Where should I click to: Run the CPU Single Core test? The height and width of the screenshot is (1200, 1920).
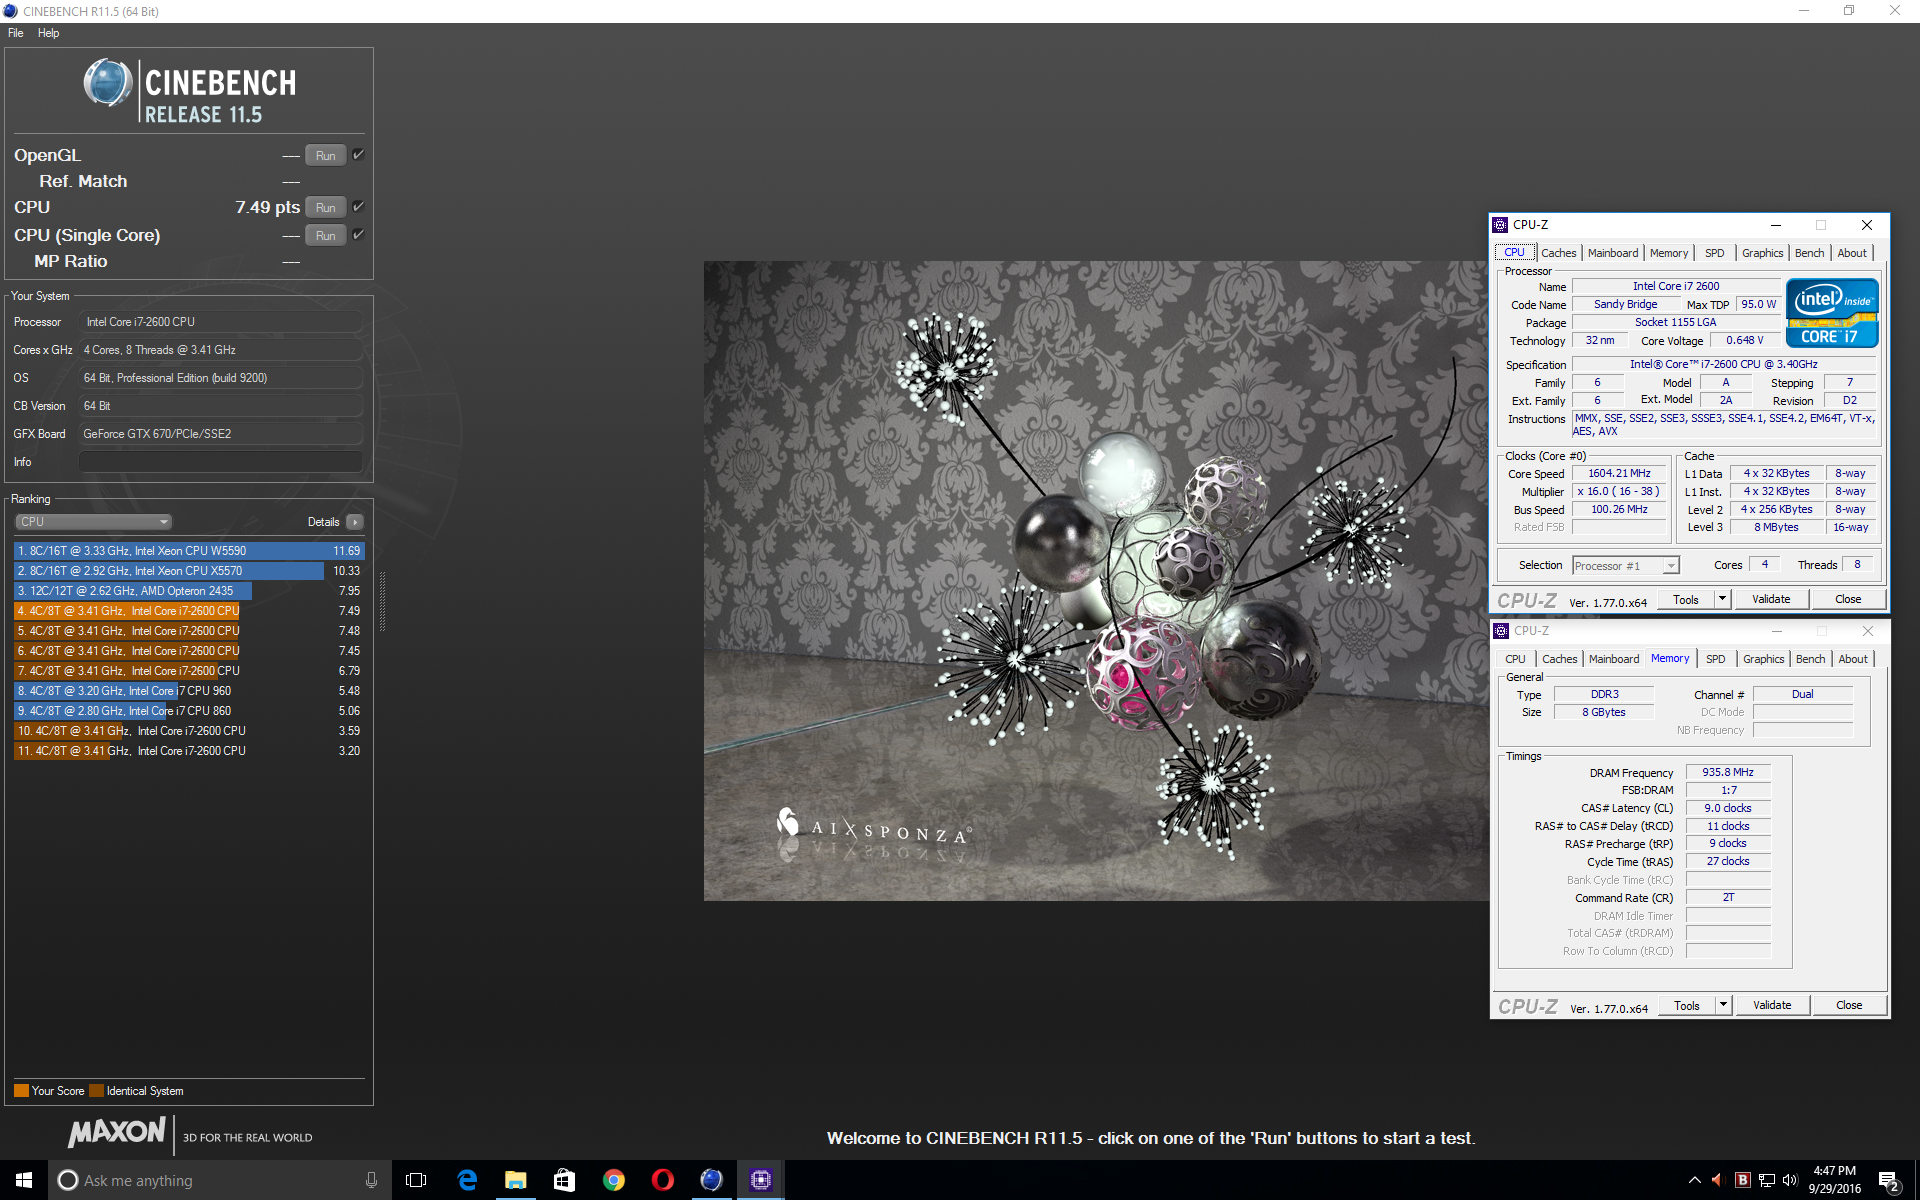point(326,235)
